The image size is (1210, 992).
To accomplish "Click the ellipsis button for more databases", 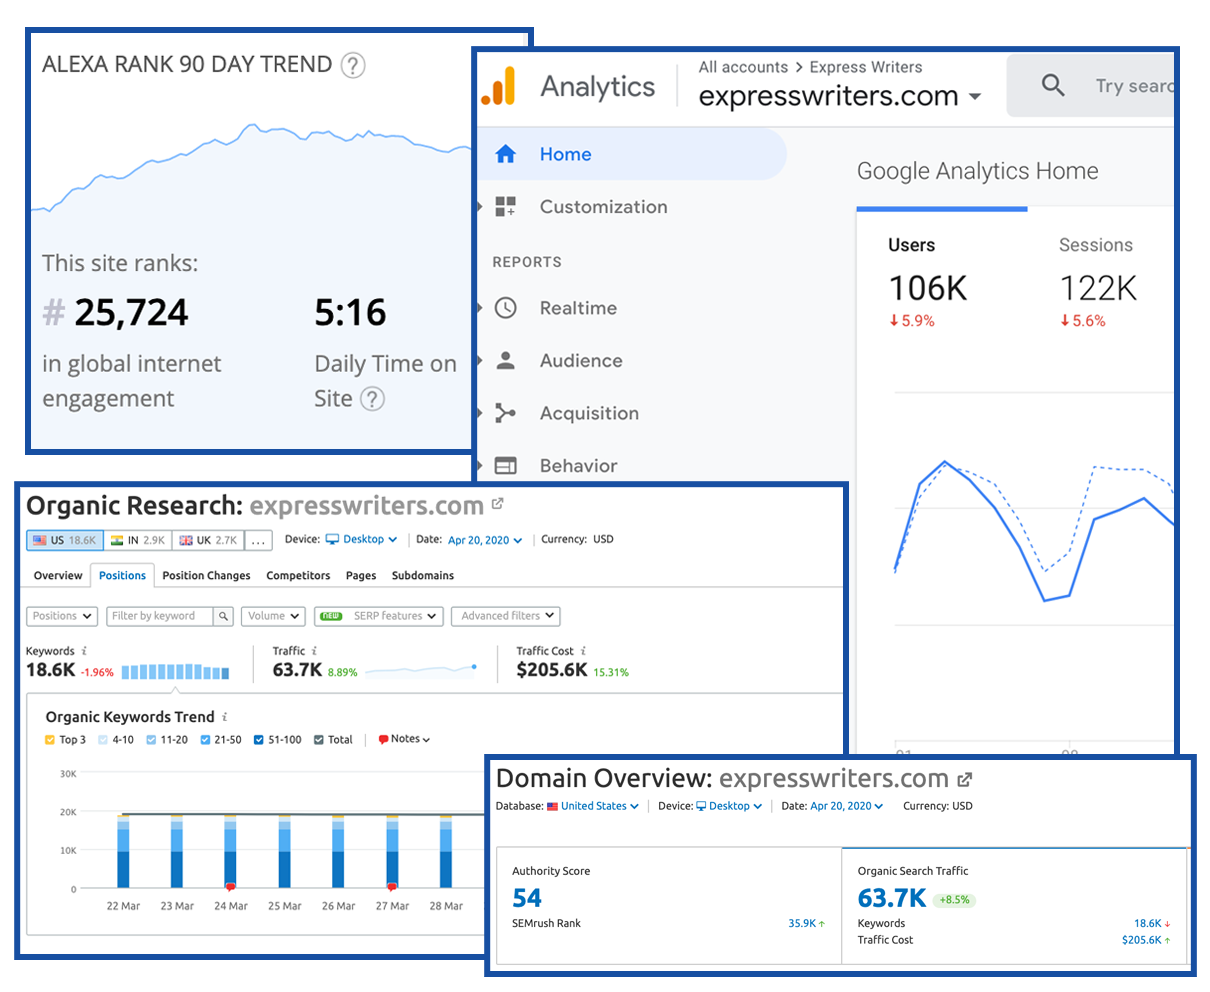I will click(x=257, y=540).
